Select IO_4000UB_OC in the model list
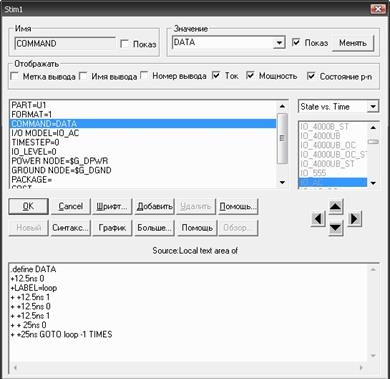Viewport: 390px width, 379px height. [x=333, y=145]
